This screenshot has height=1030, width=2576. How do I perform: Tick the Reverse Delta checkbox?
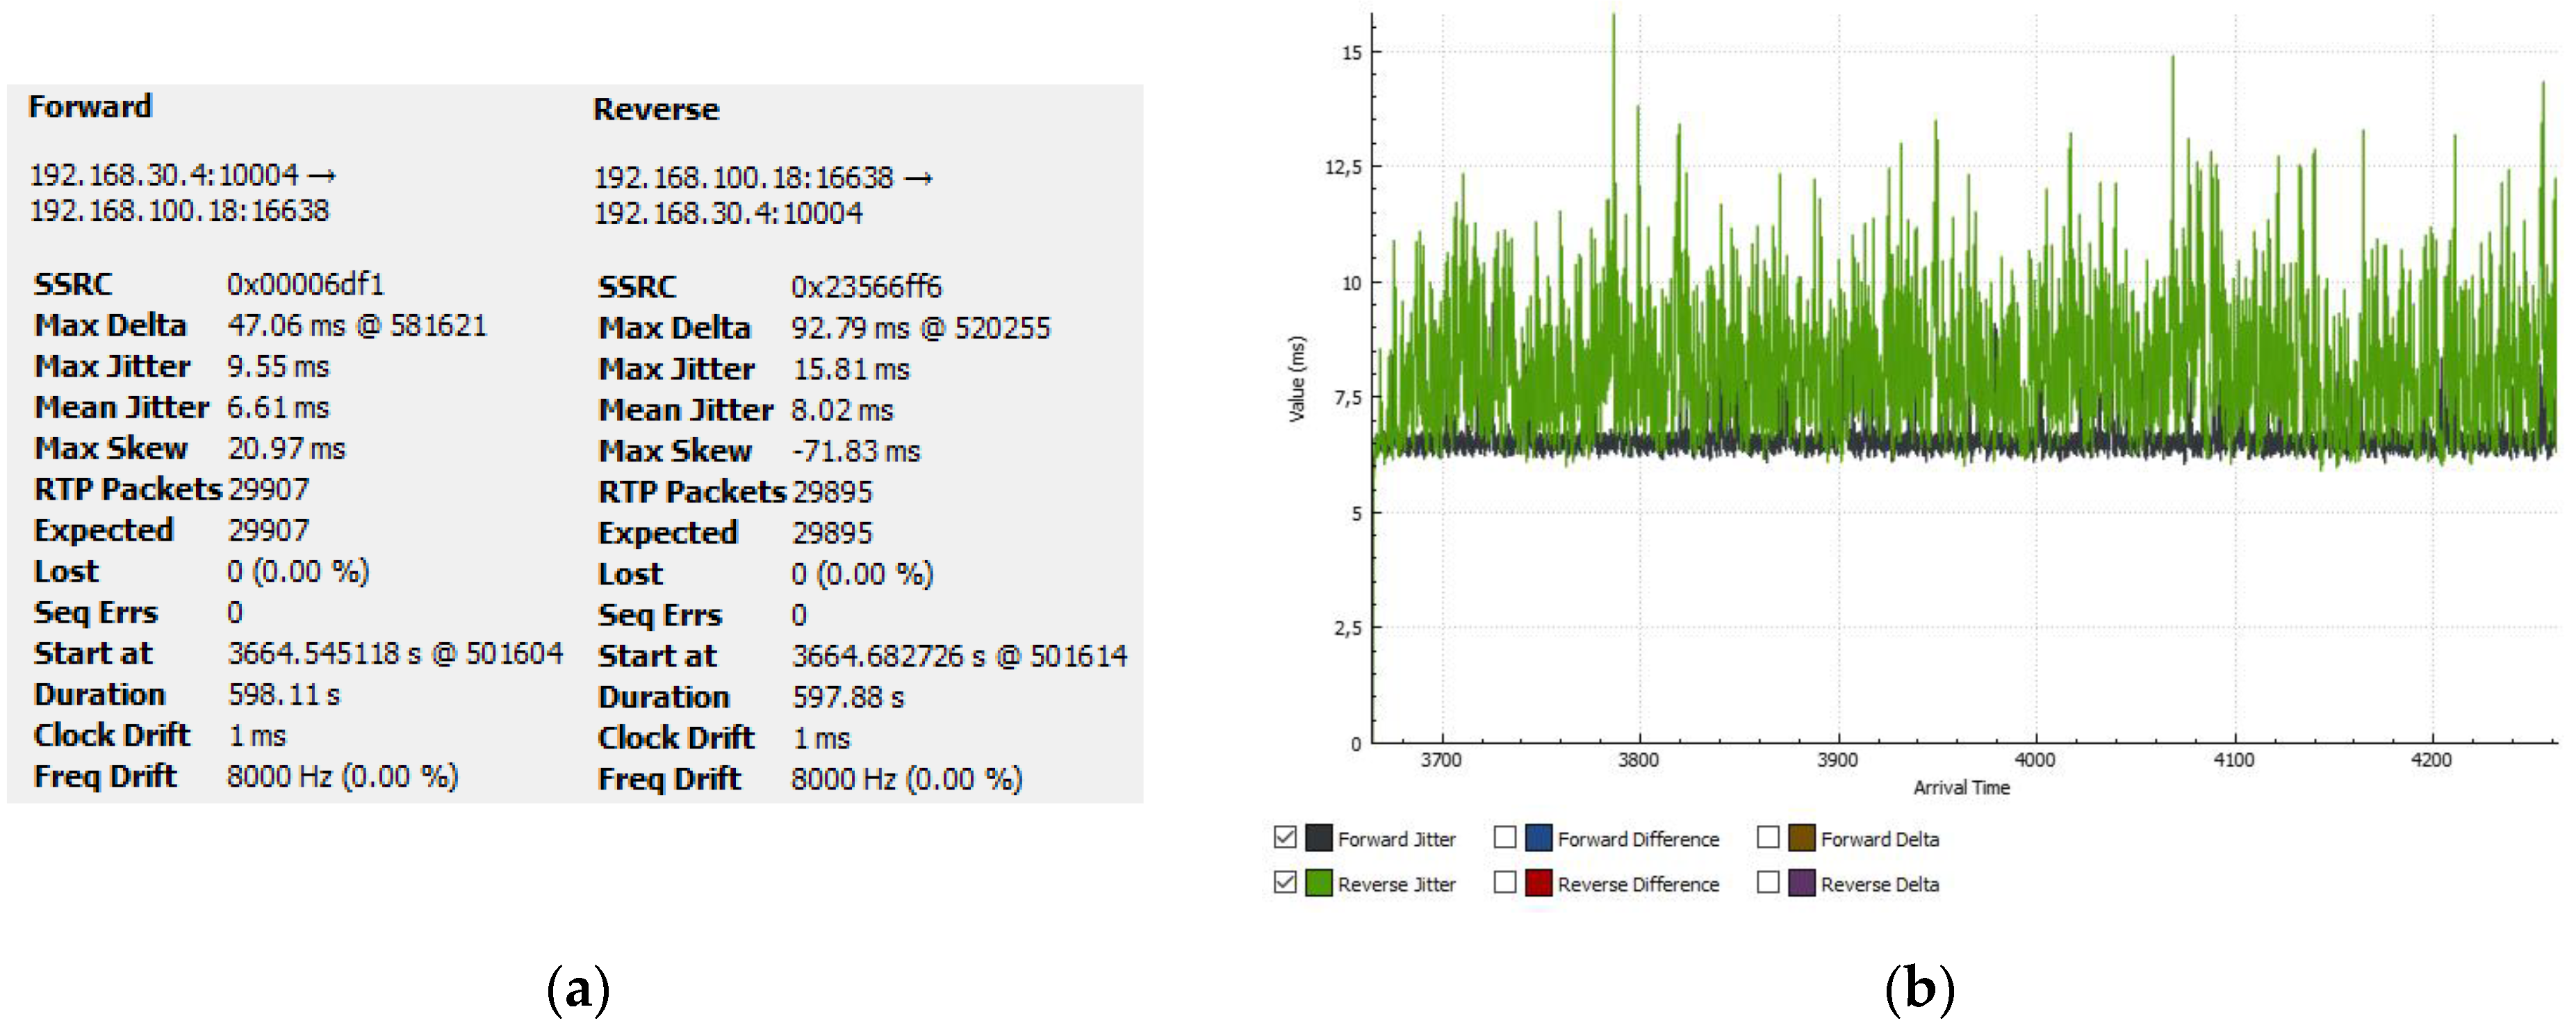click(1768, 882)
